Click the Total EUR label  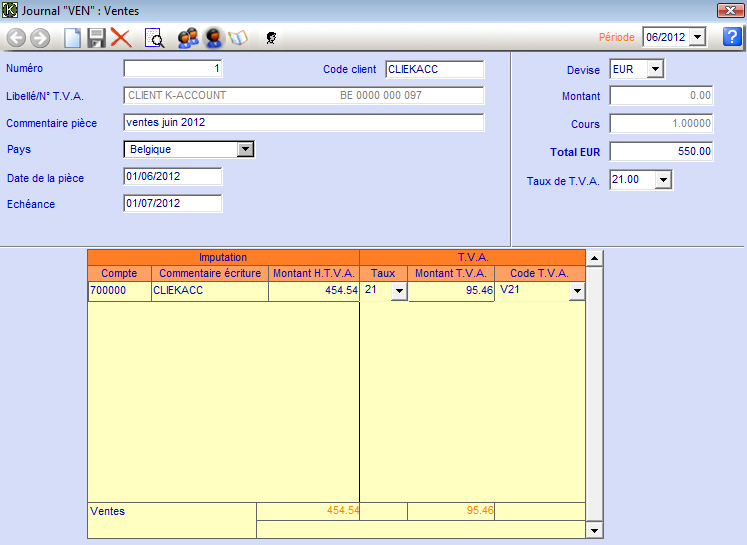coord(575,152)
